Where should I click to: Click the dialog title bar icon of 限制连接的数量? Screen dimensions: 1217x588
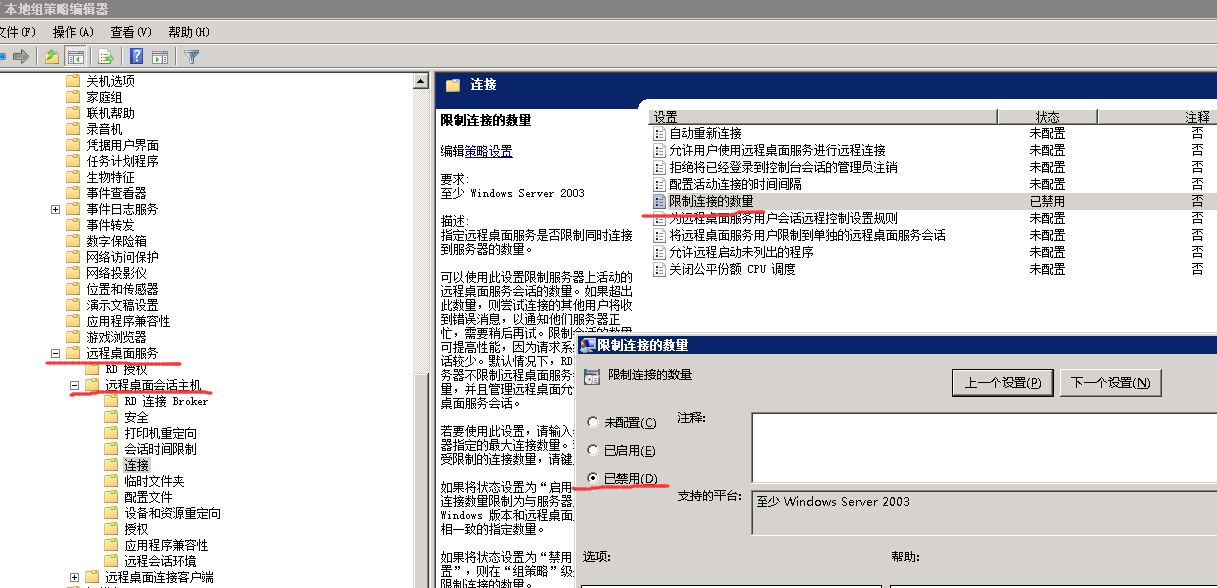588,345
